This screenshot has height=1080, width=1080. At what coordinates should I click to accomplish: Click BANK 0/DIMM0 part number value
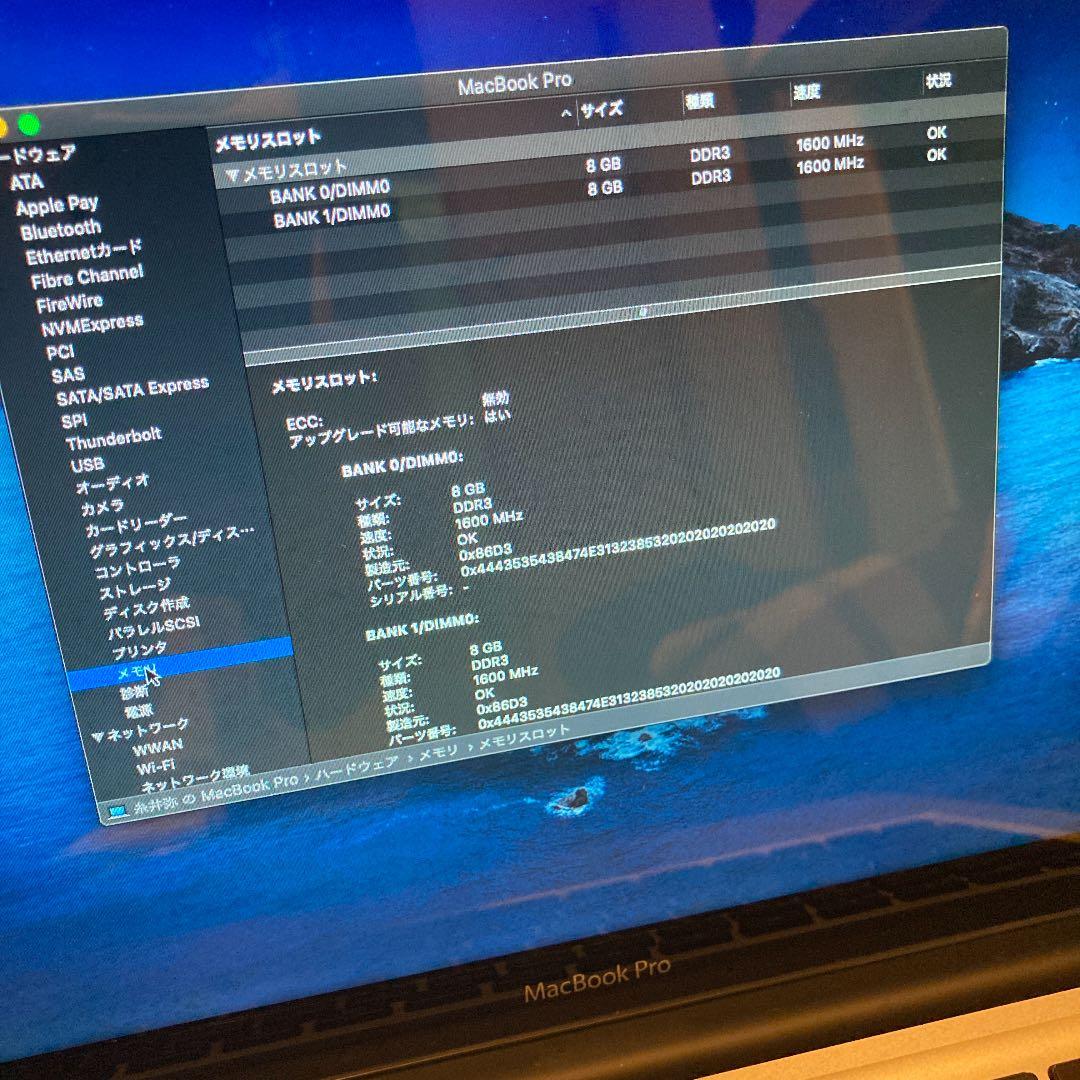(x=618, y=549)
